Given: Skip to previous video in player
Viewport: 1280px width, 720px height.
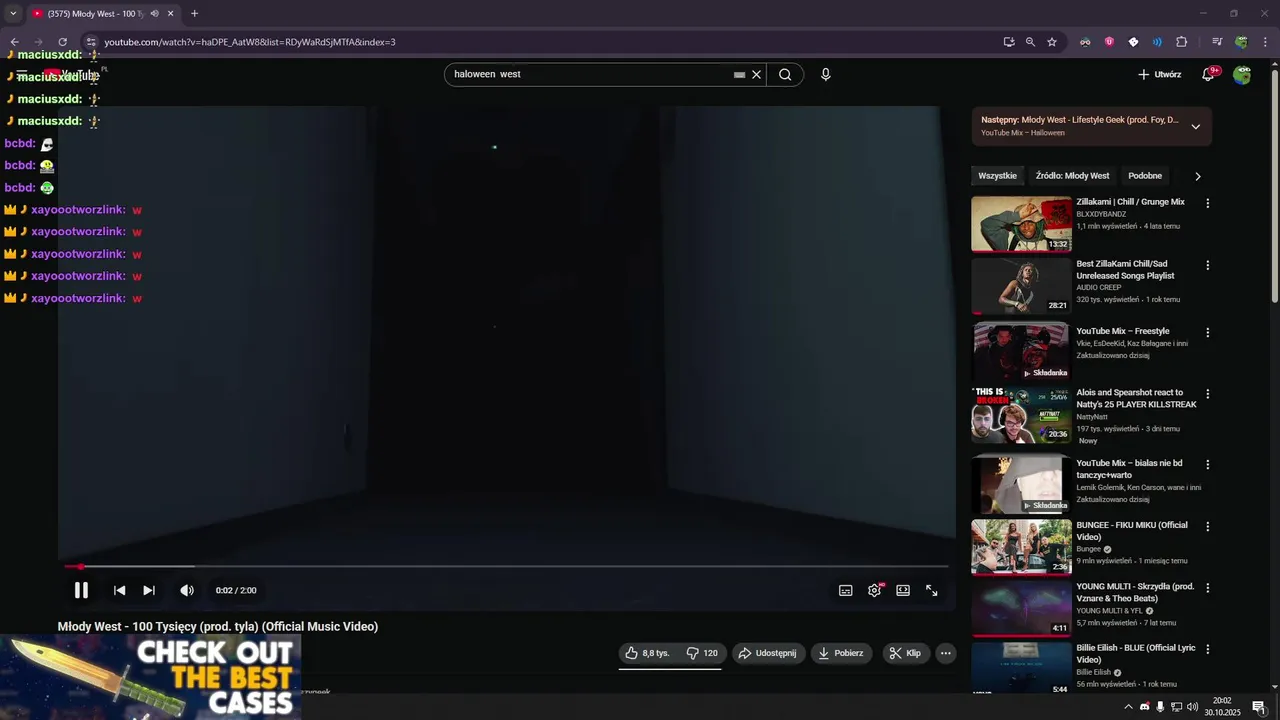Looking at the screenshot, I should click(x=119, y=590).
